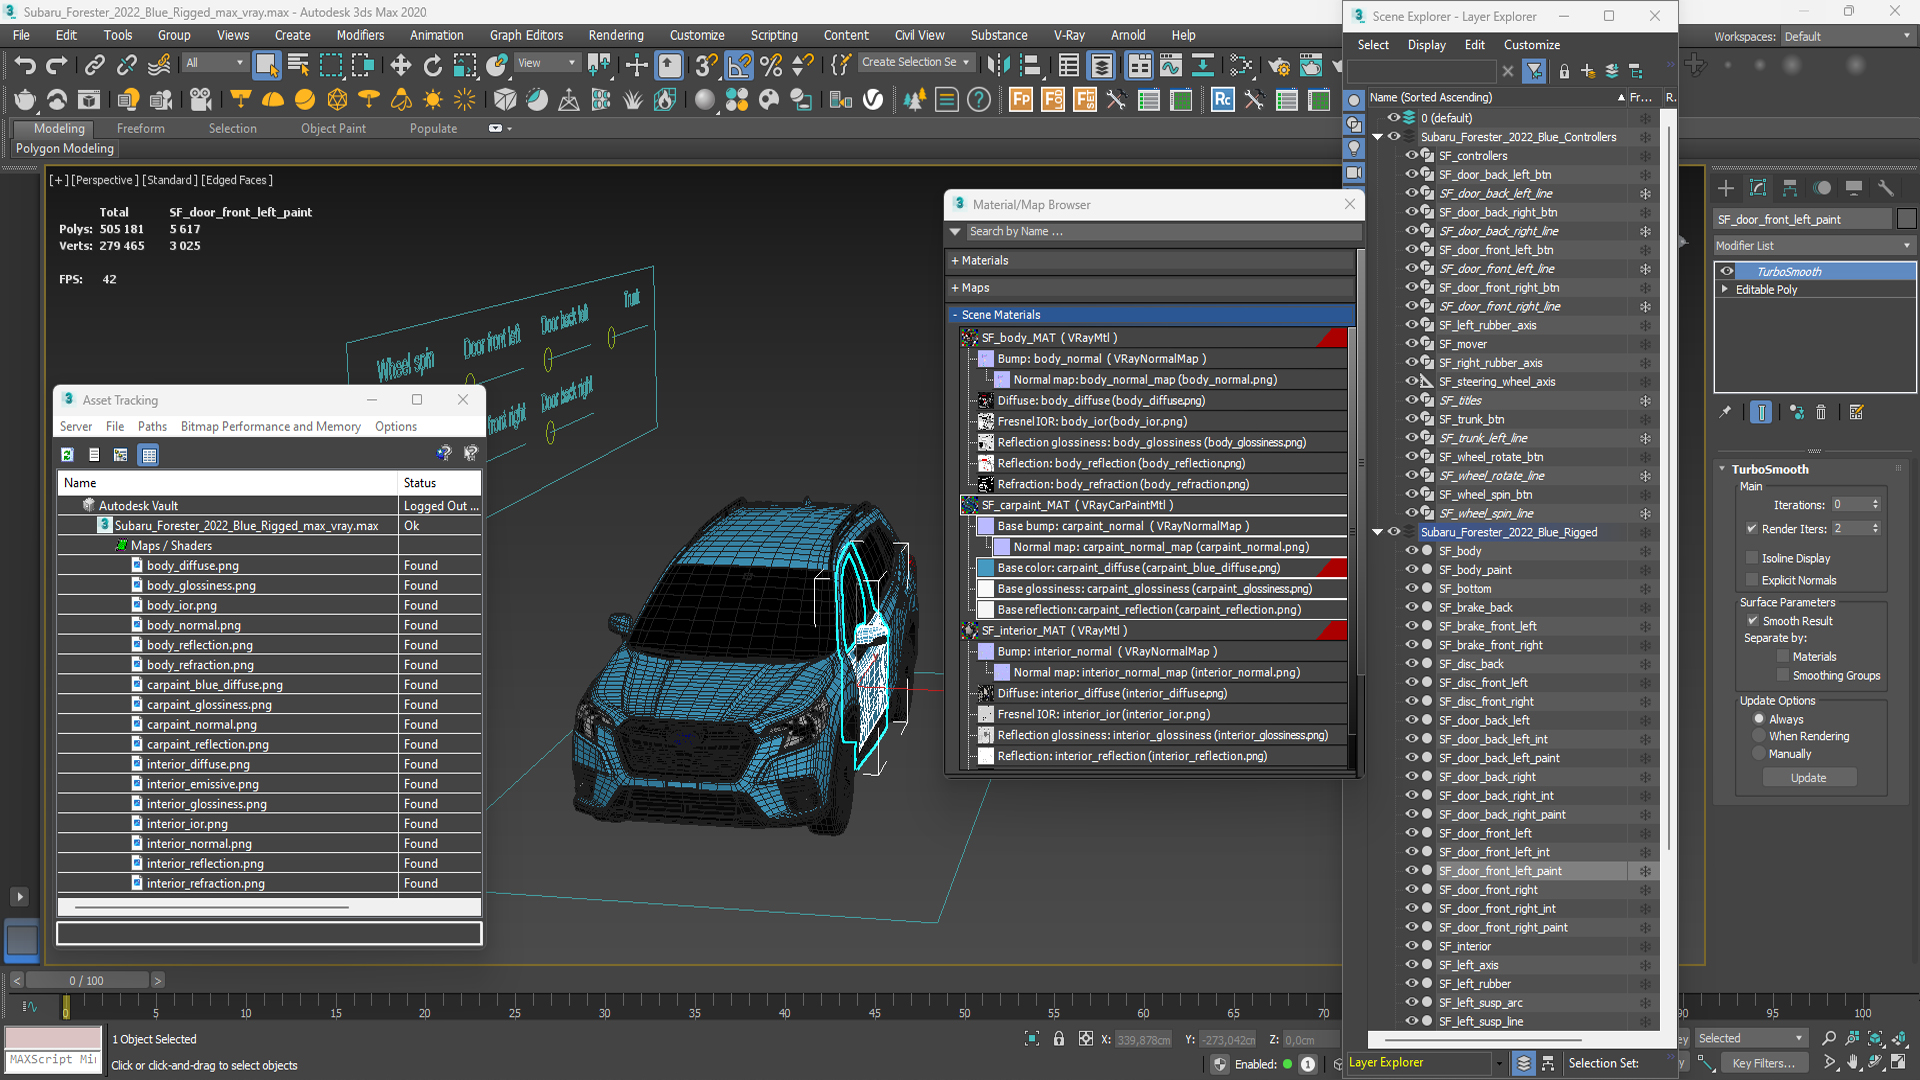
Task: Enable Isoline Display checkbox
Action: point(1752,558)
